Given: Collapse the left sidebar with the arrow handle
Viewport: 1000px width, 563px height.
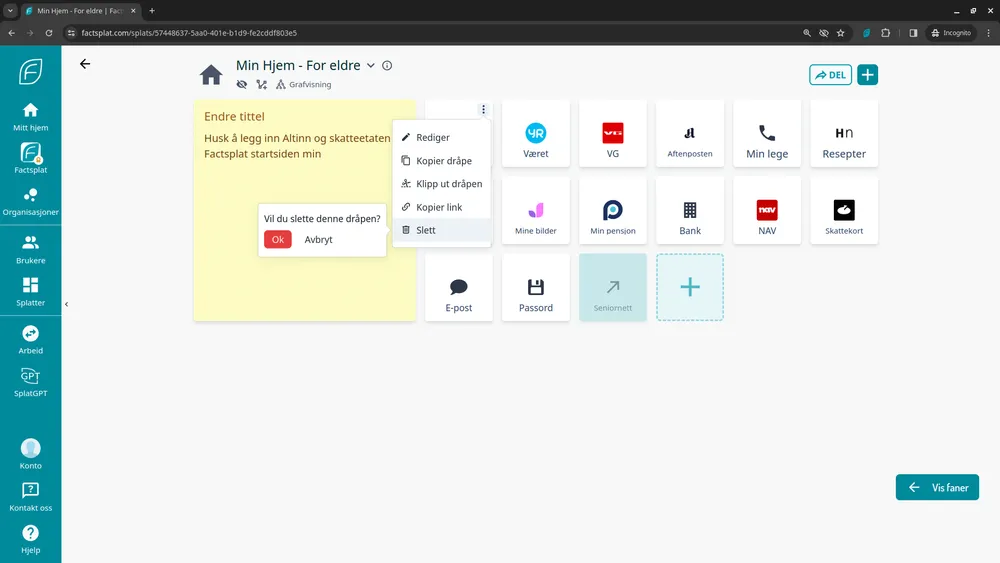Looking at the screenshot, I should point(66,304).
